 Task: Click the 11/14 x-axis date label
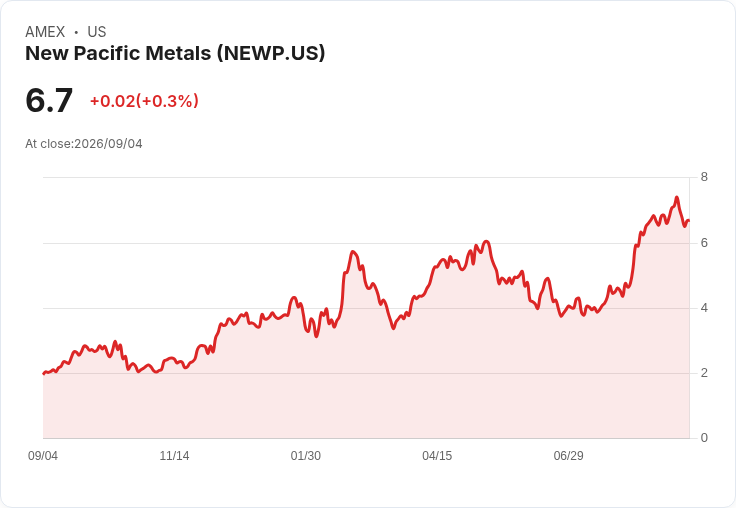tap(174, 455)
